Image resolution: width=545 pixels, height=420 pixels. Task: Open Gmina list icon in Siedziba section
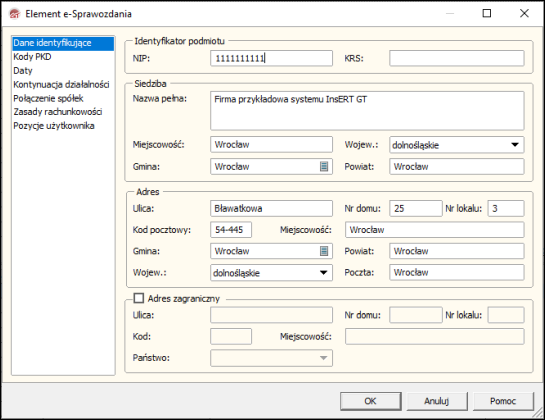[324, 167]
